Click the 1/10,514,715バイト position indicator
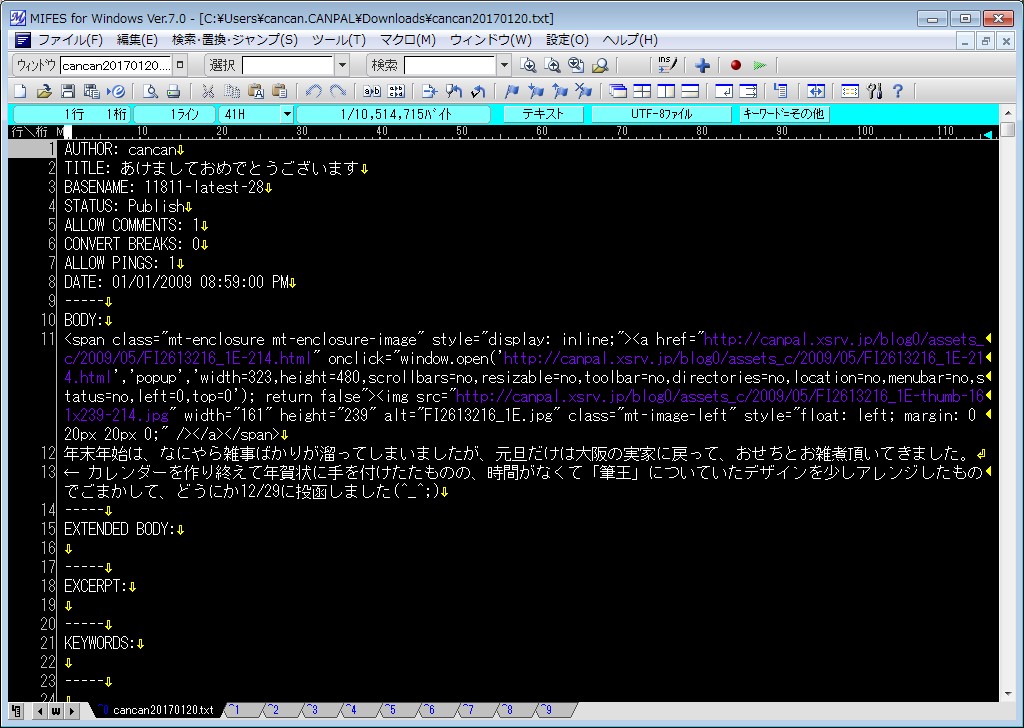The width and height of the screenshot is (1024, 728). click(394, 114)
